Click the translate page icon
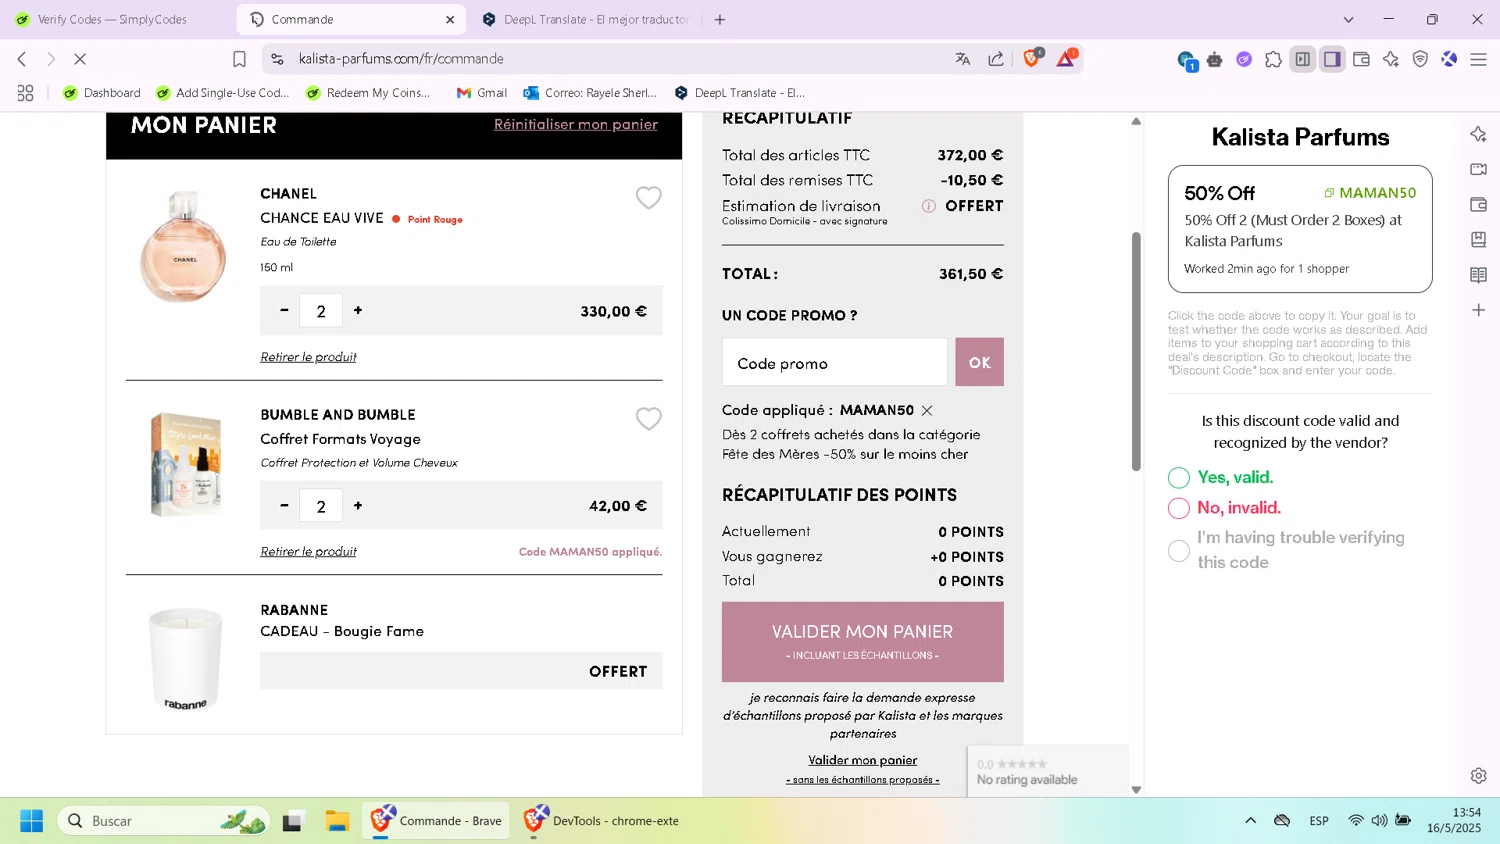The height and width of the screenshot is (844, 1500). pyautogui.click(x=963, y=59)
